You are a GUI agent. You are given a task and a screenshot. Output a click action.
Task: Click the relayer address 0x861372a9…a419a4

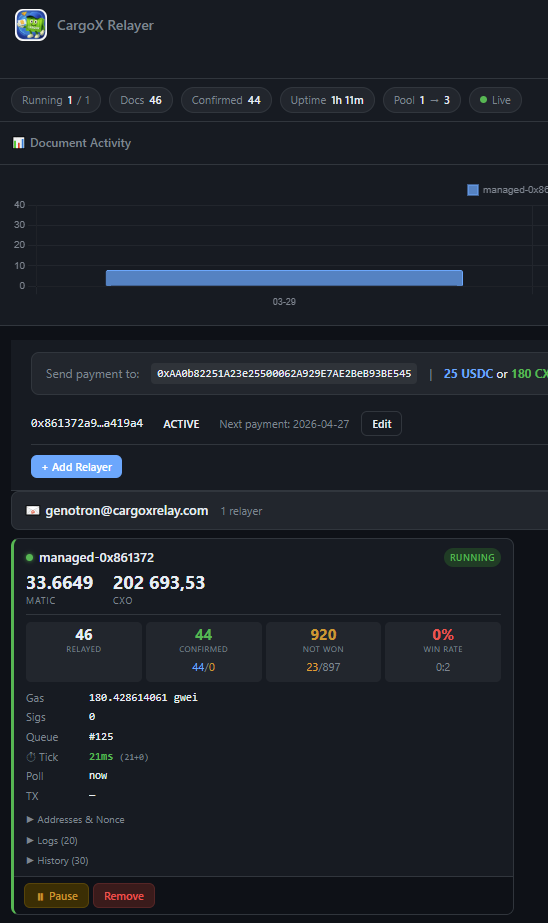87,423
